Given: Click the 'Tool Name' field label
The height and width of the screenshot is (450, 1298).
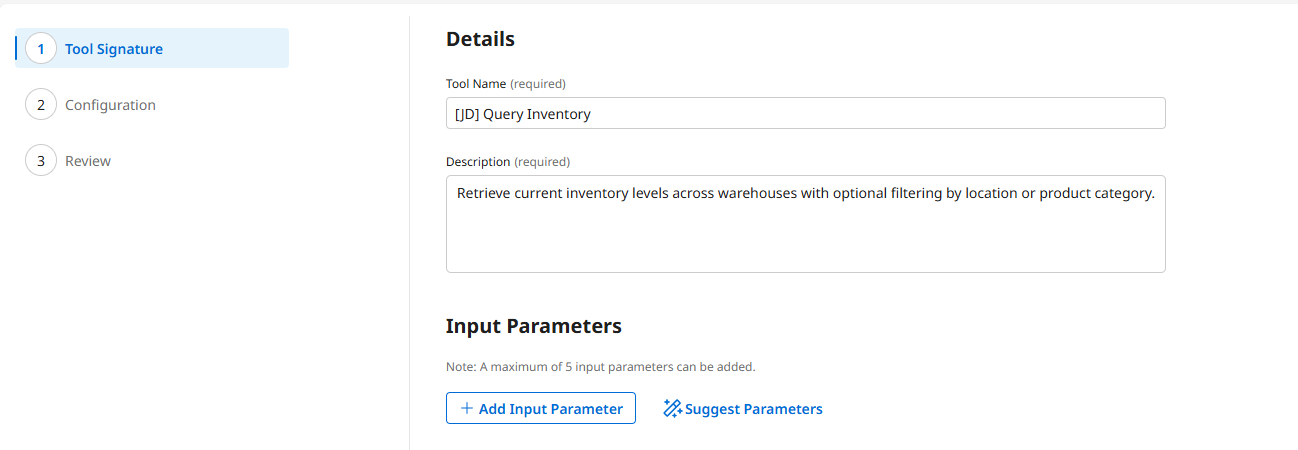Looking at the screenshot, I should [x=476, y=84].
